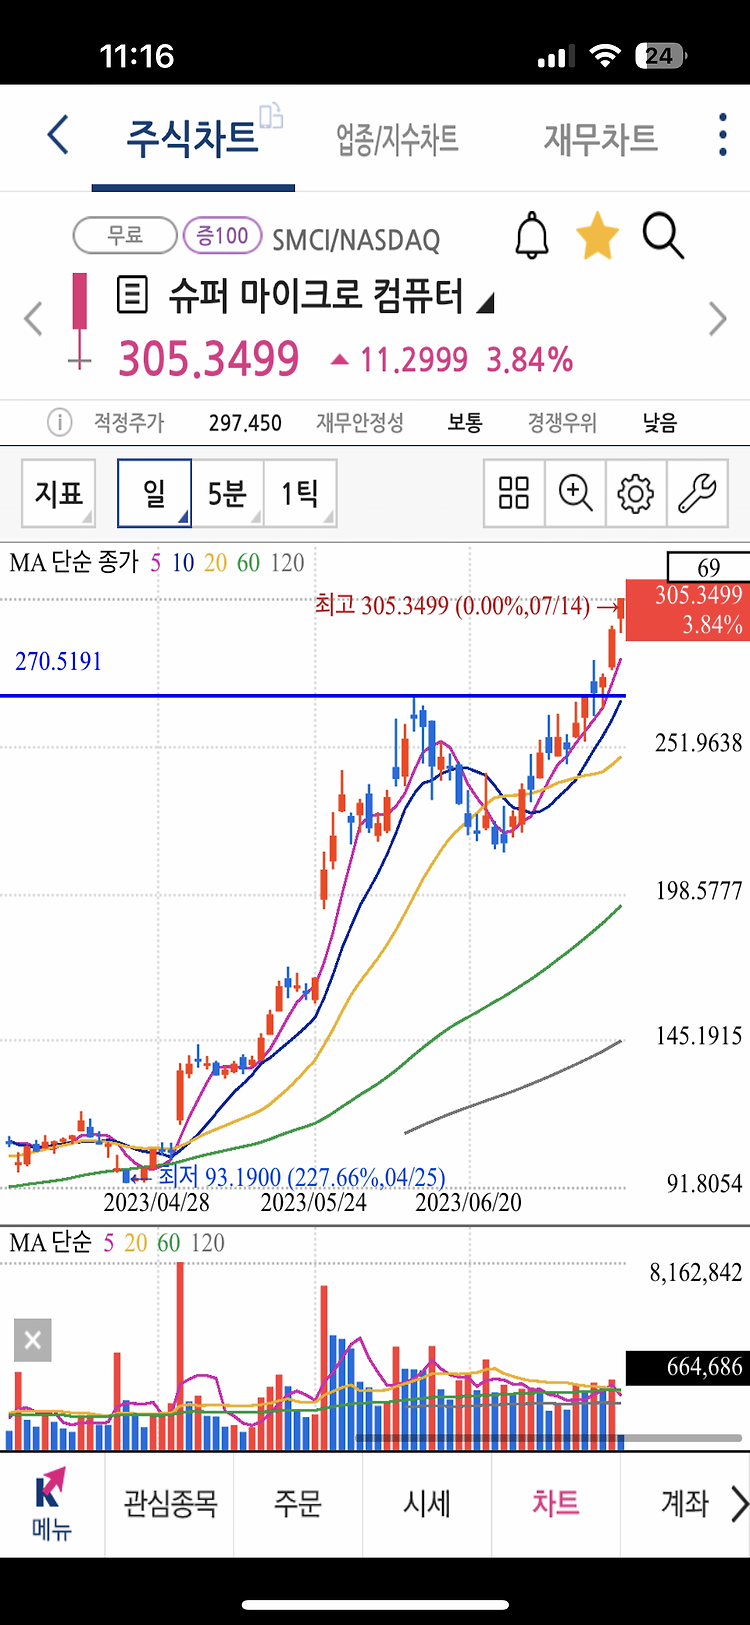Open 계좌 in bottom navigation
The width and height of the screenshot is (750, 1625).
point(684,1503)
